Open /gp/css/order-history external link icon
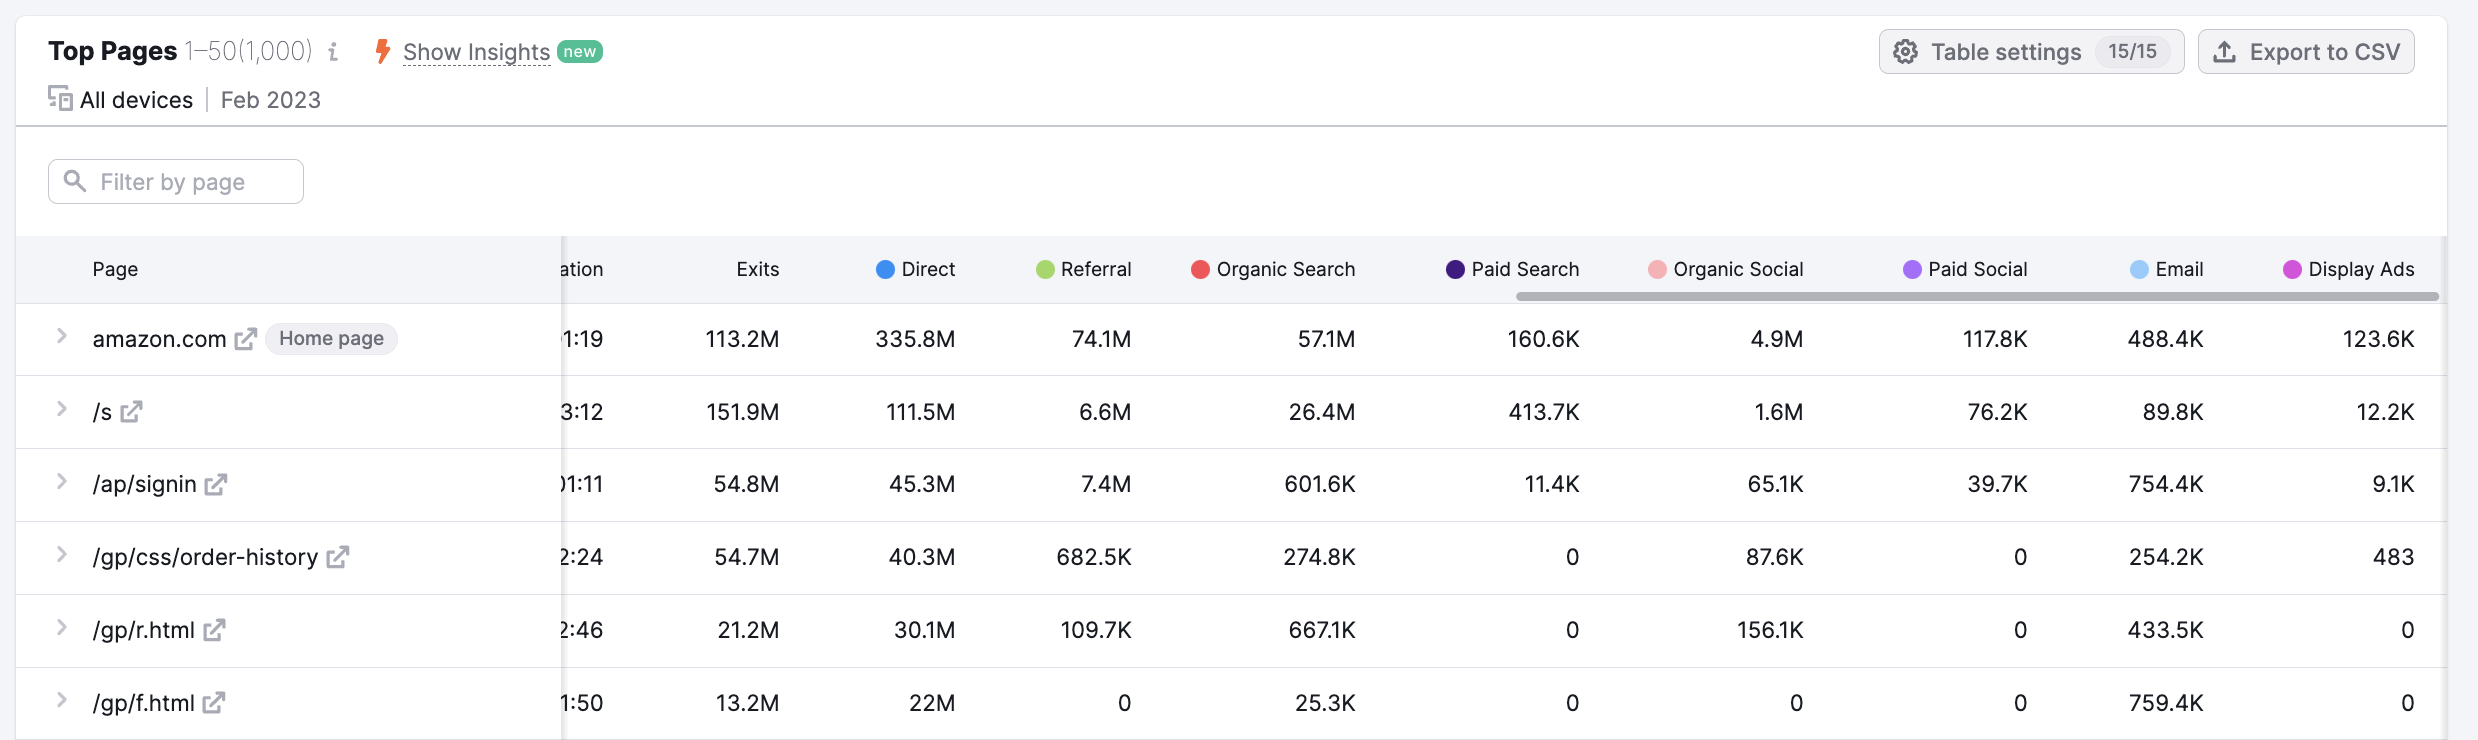2478x740 pixels. coord(338,557)
